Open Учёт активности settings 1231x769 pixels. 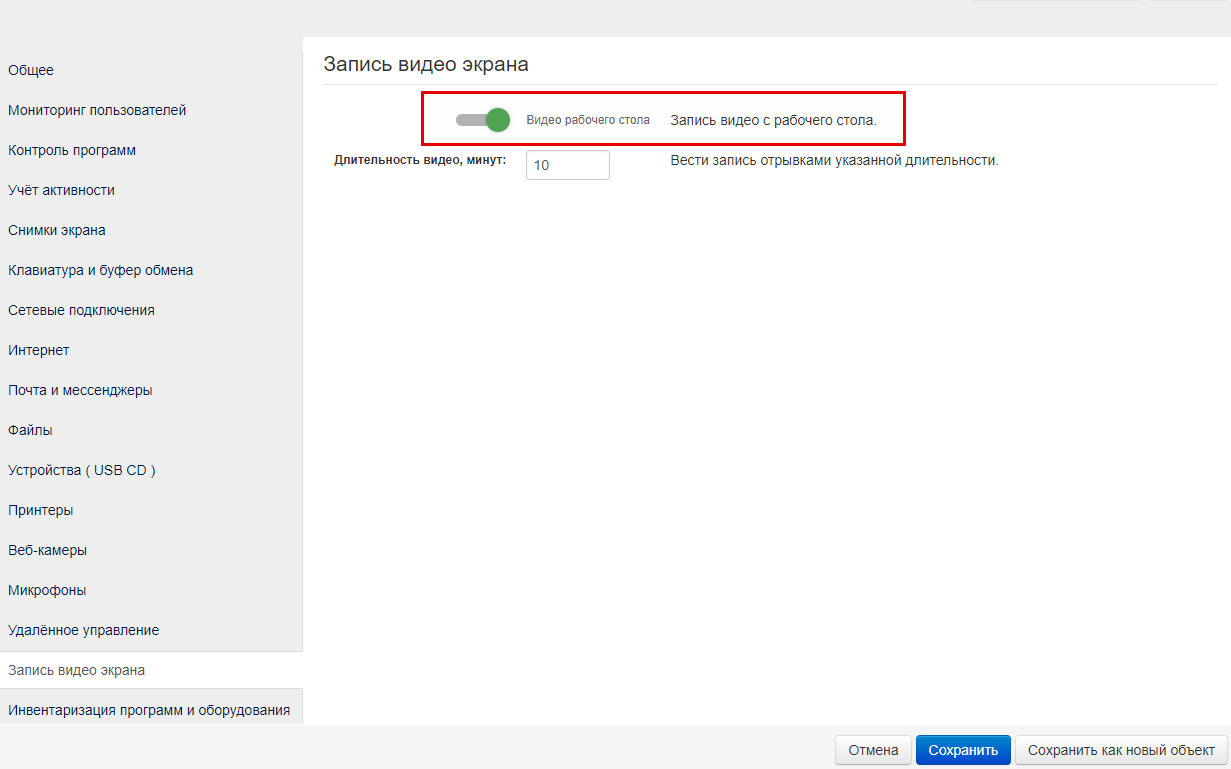click(61, 190)
